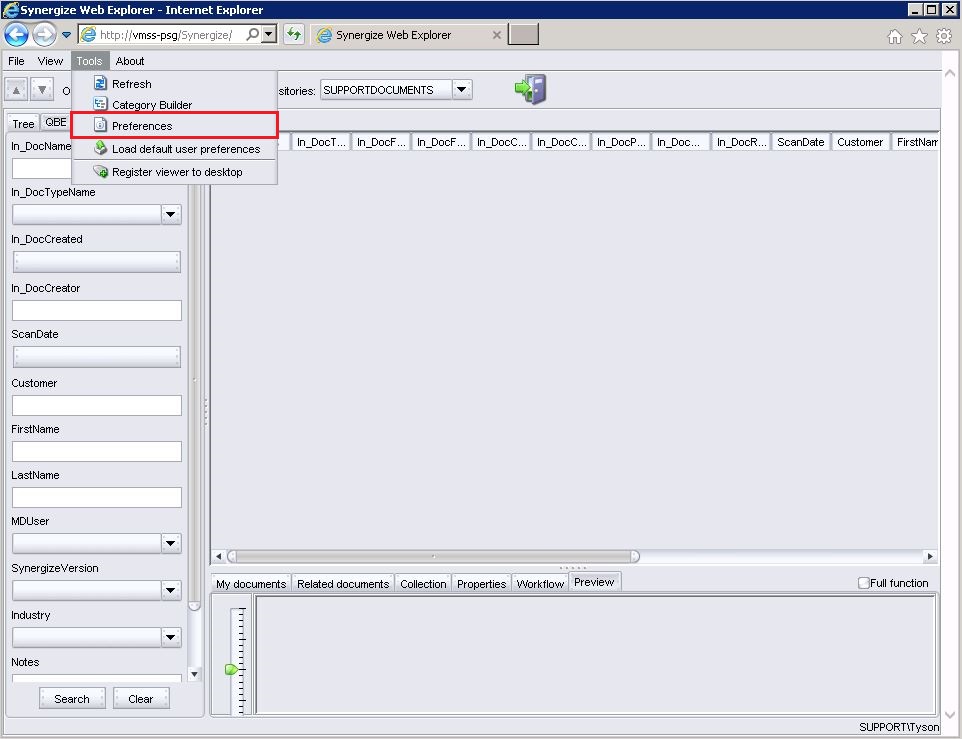Click SUPPORT\Tyson status bar text
Viewport: 962px width, 739px height.
coord(899,727)
